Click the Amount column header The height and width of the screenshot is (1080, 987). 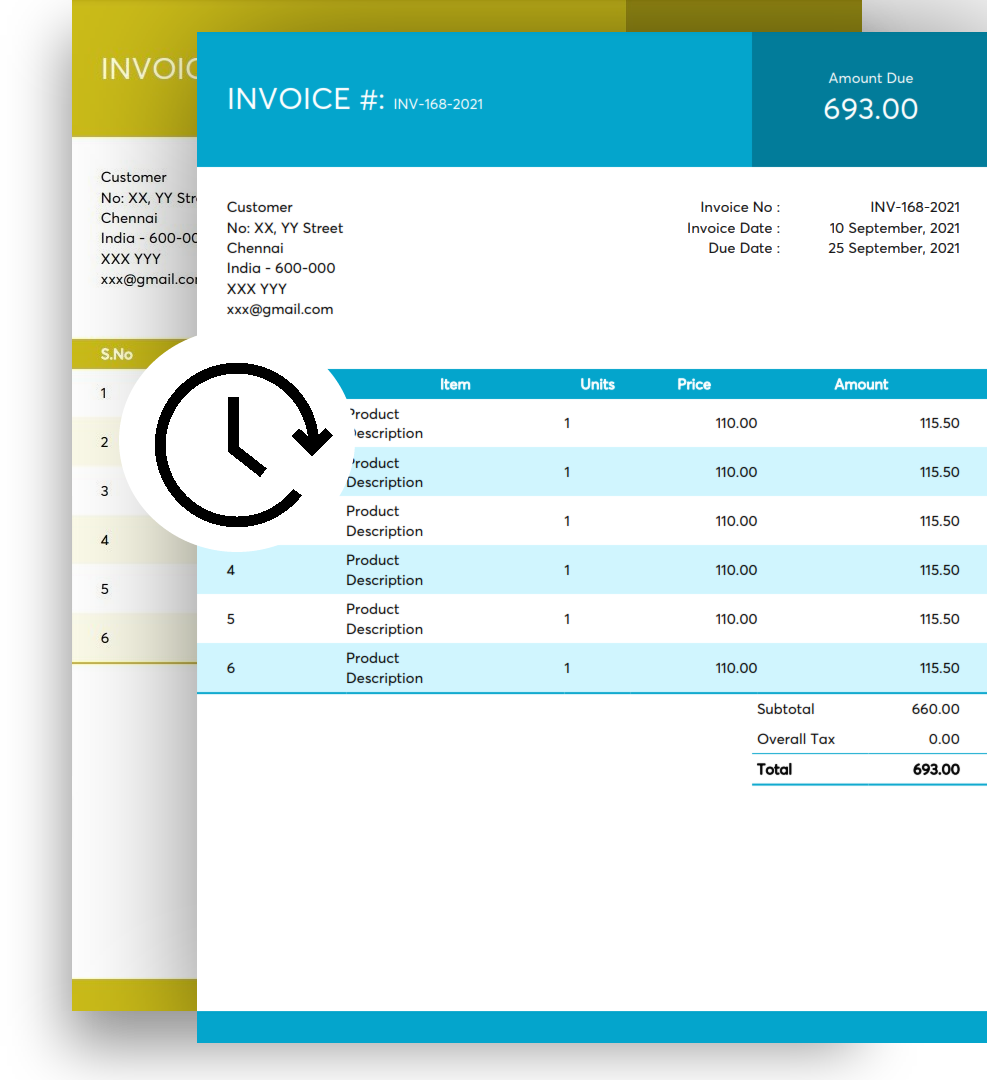click(x=861, y=384)
